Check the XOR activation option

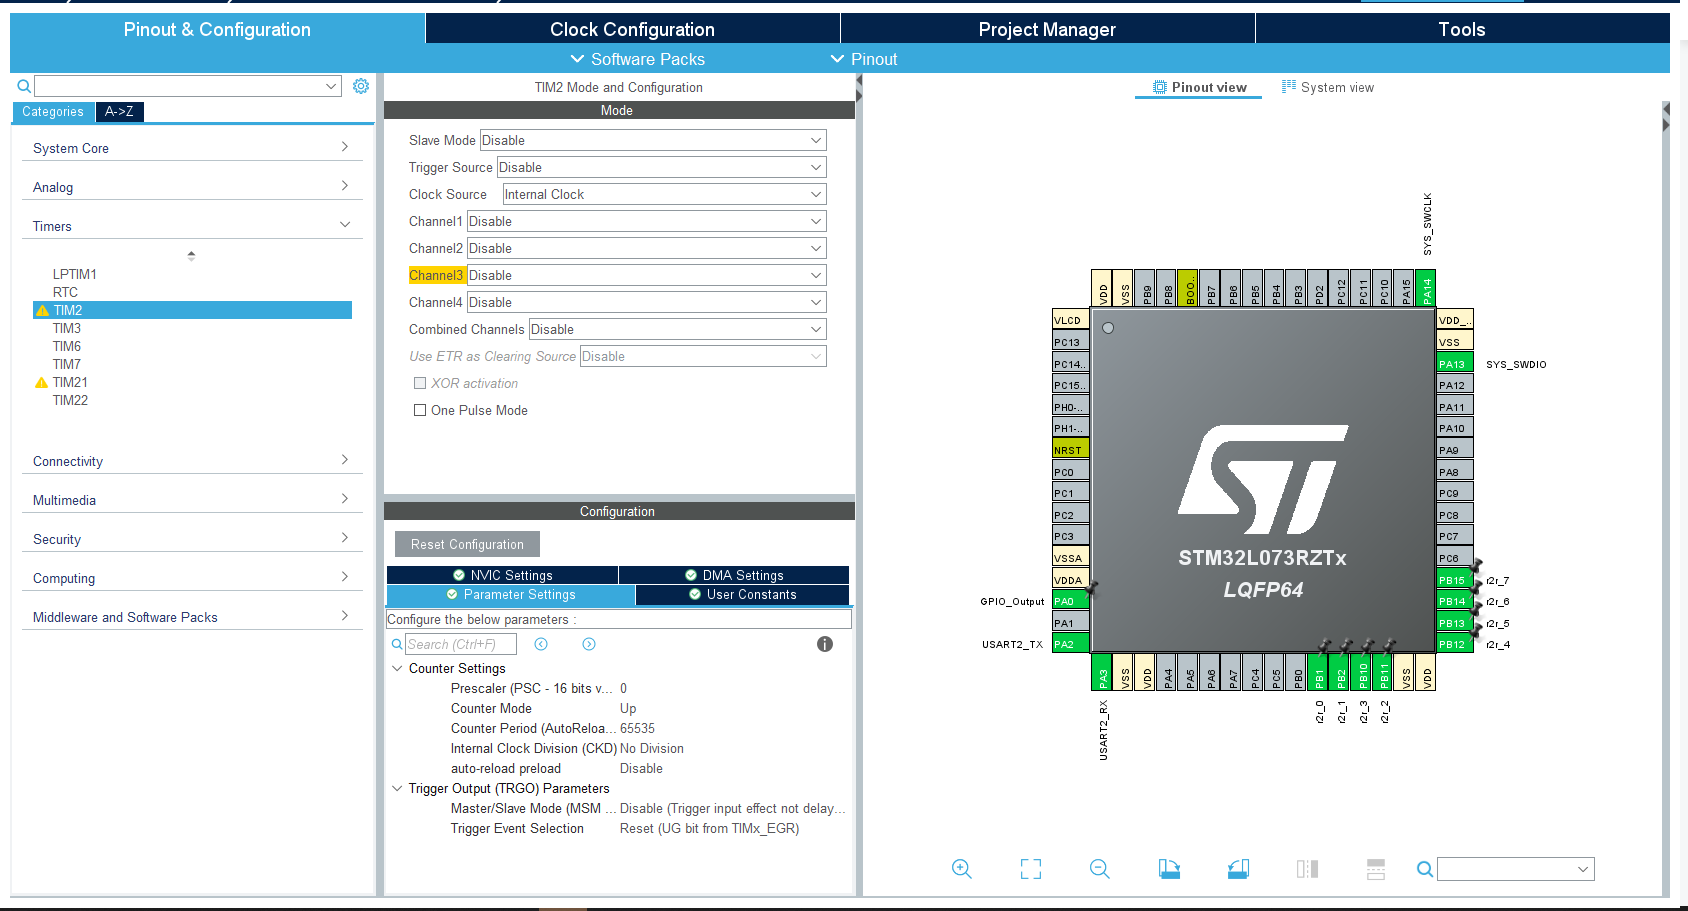click(421, 383)
